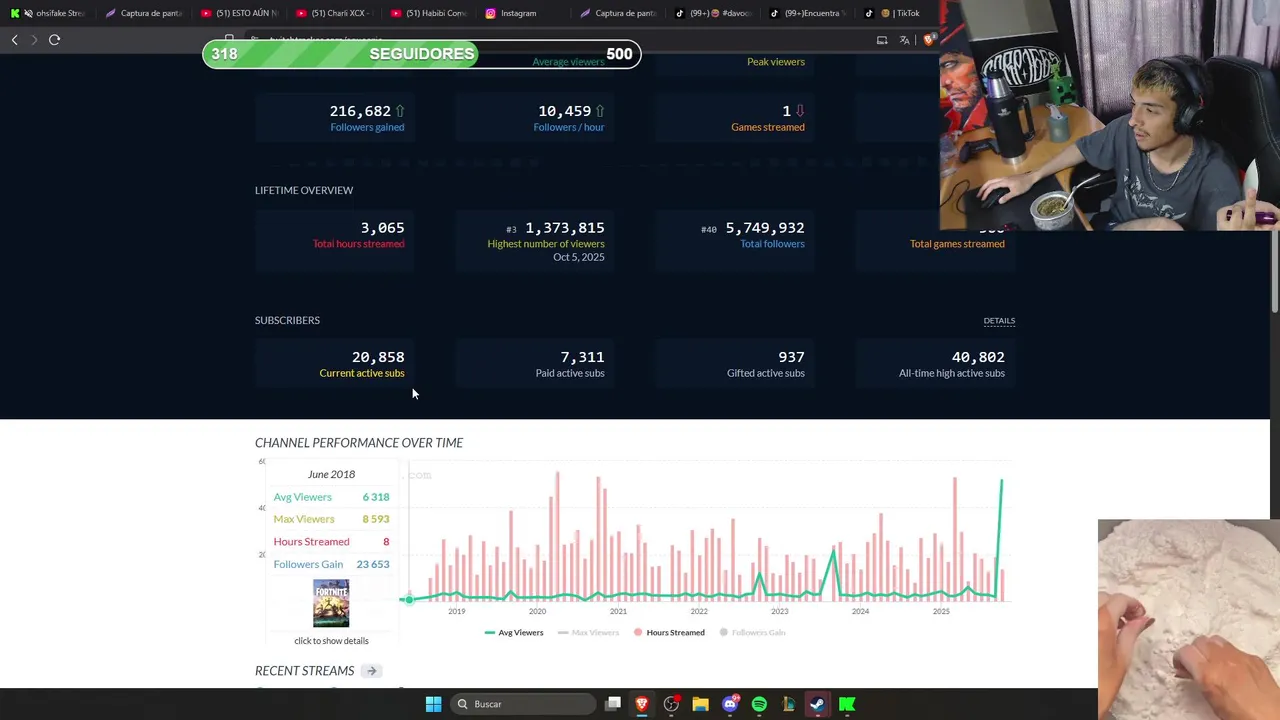1280x720 pixels.
Task: Go forward using the browser forward arrow
Action: [x=34, y=40]
